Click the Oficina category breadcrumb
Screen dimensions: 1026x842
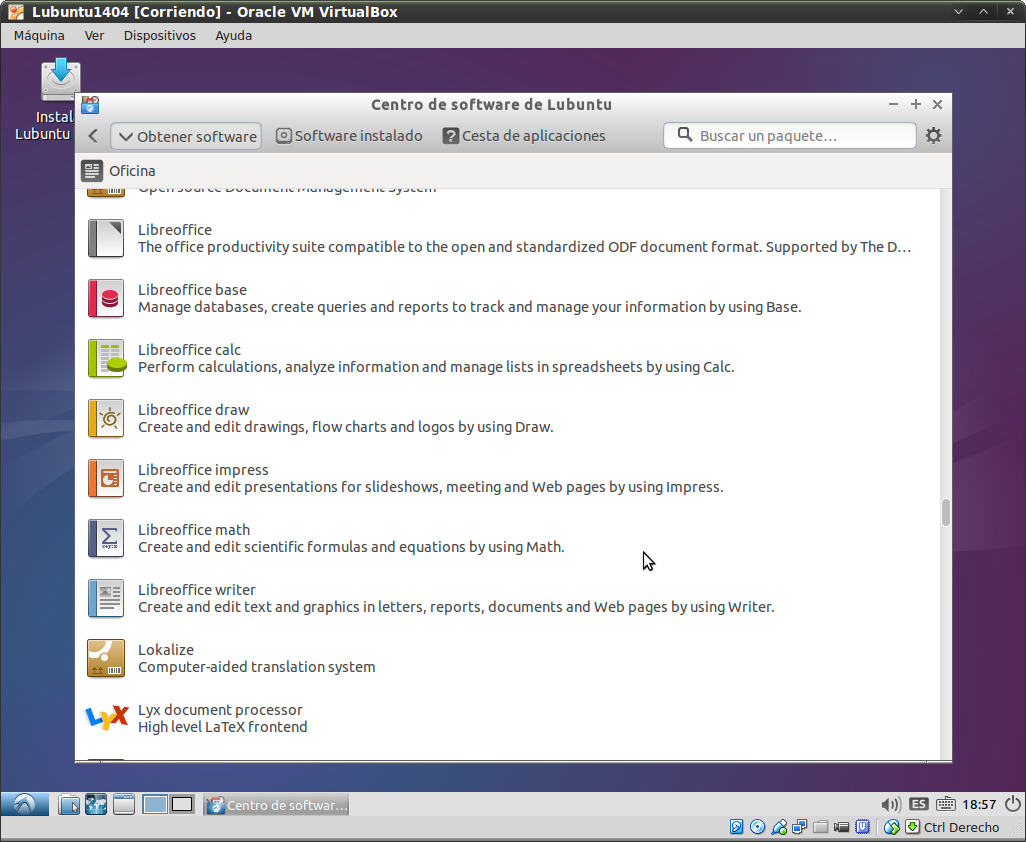click(132, 171)
